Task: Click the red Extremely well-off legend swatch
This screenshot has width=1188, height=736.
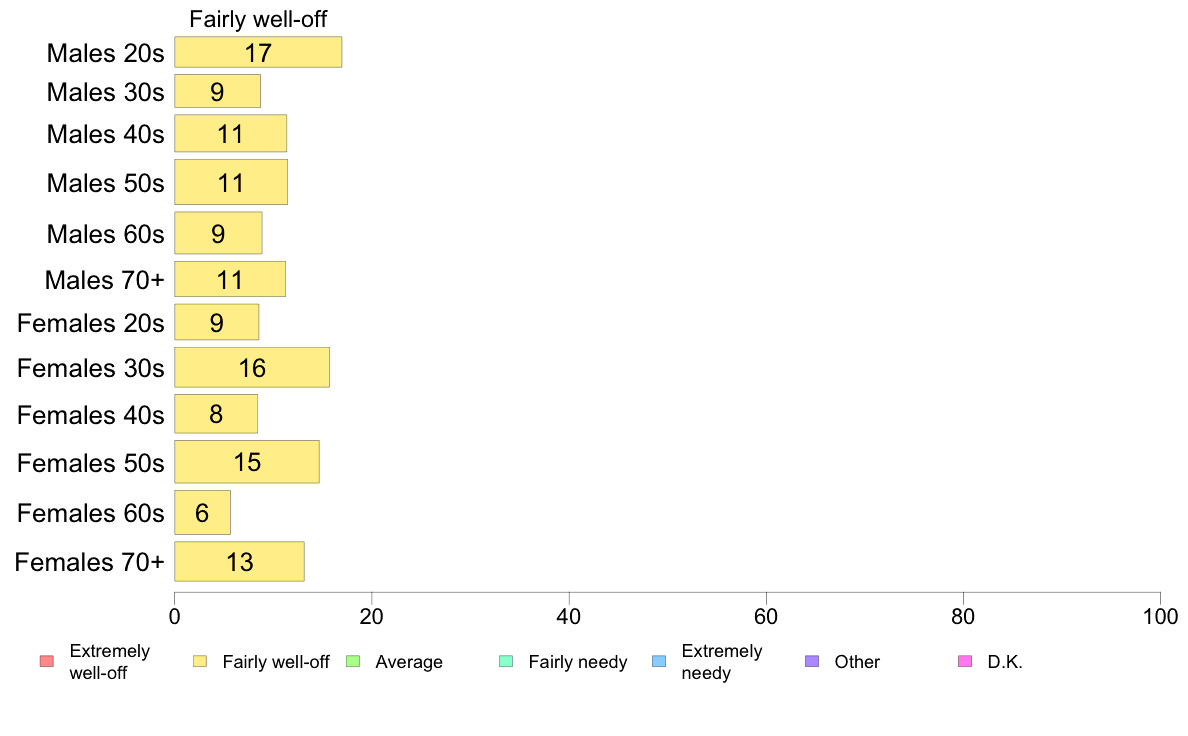Action: [46, 661]
